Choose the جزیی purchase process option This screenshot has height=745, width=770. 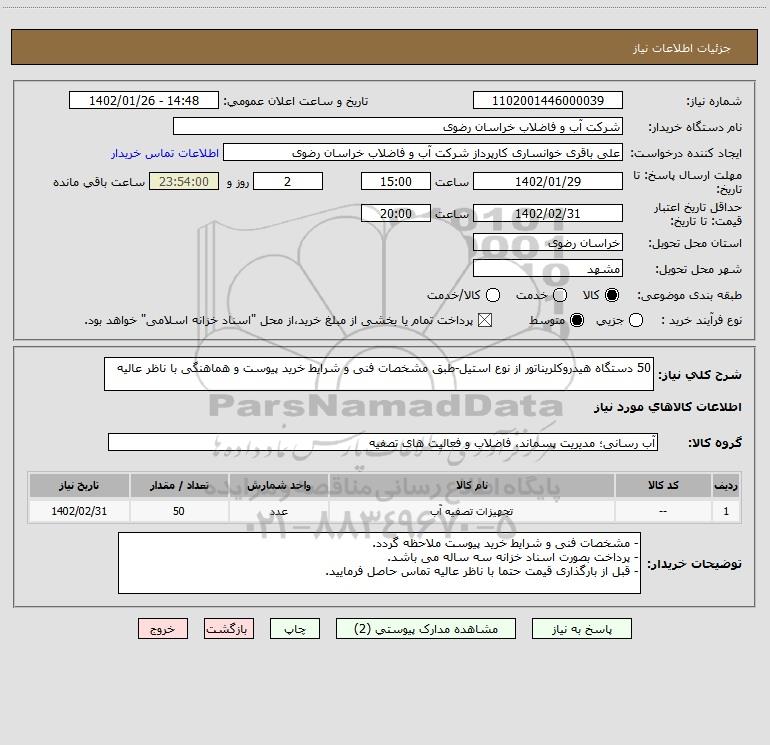pyautogui.click(x=636, y=320)
